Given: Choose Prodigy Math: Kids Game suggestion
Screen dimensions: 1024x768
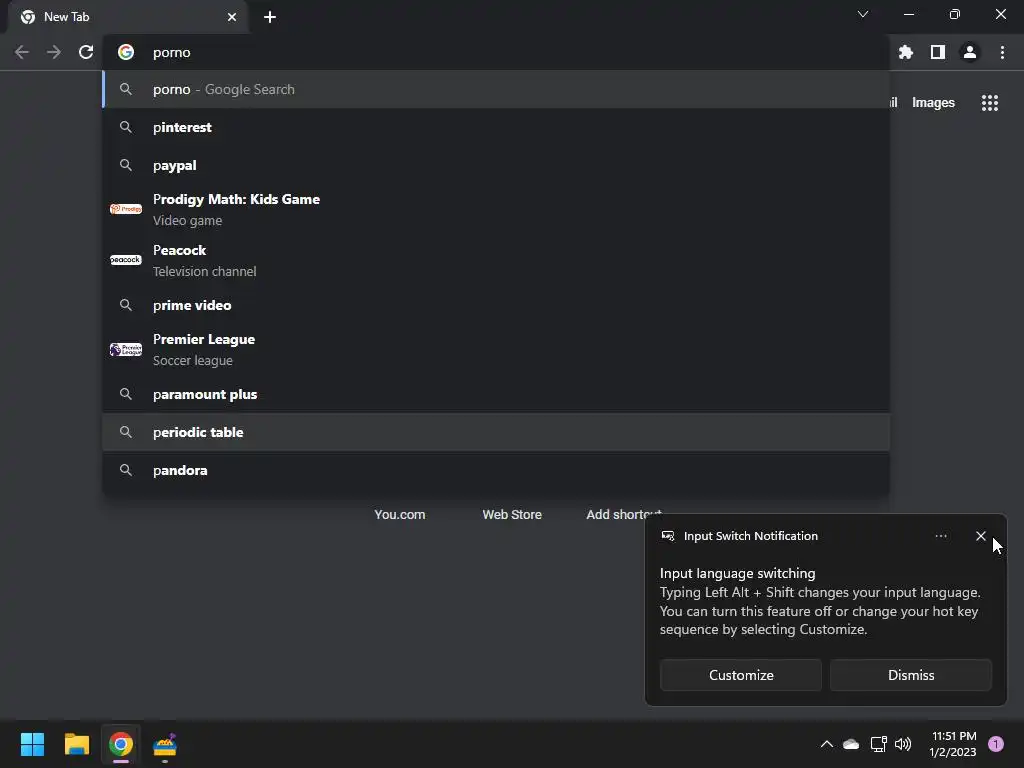Looking at the screenshot, I should (x=496, y=210).
